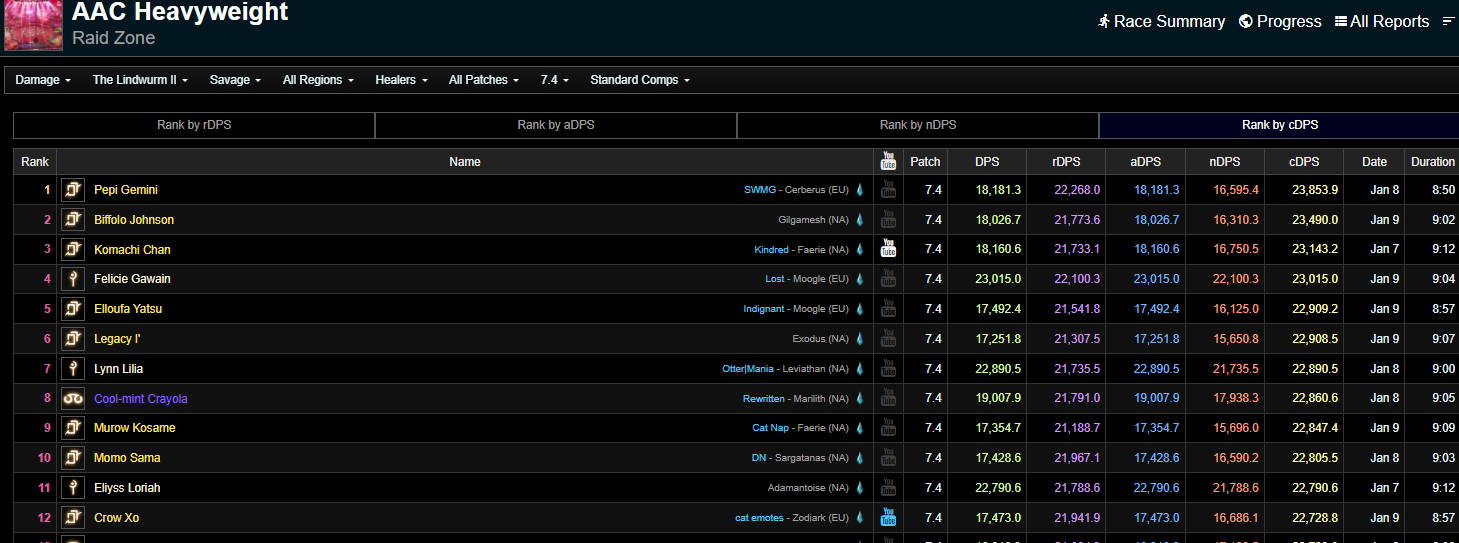The height and width of the screenshot is (543, 1459).
Task: Open Kindred guild link
Action: point(771,250)
